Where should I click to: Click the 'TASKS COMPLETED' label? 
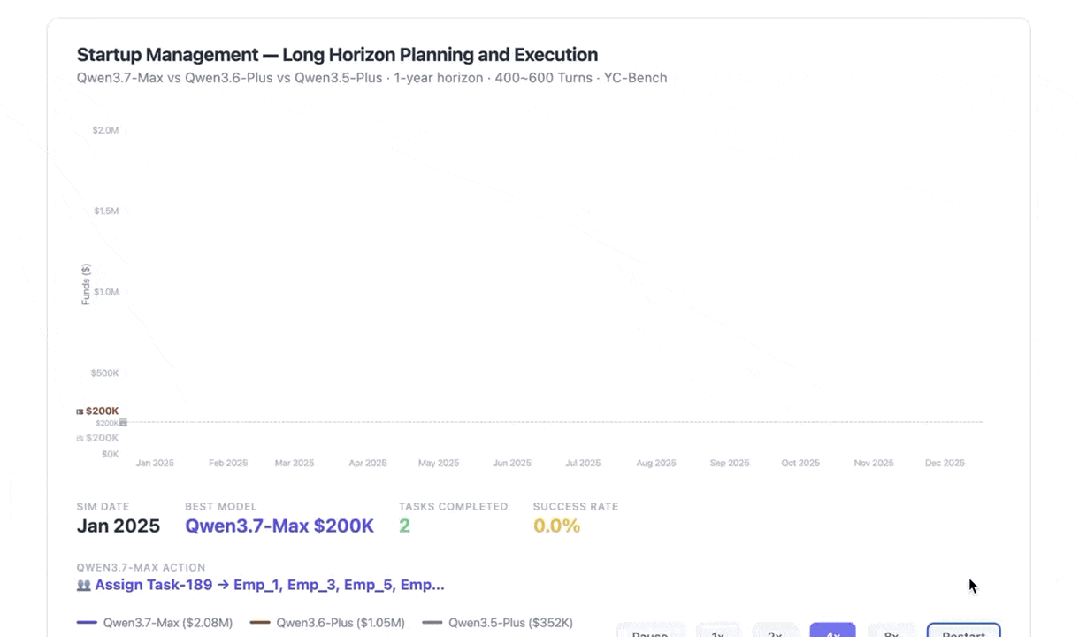pyautogui.click(x=453, y=506)
